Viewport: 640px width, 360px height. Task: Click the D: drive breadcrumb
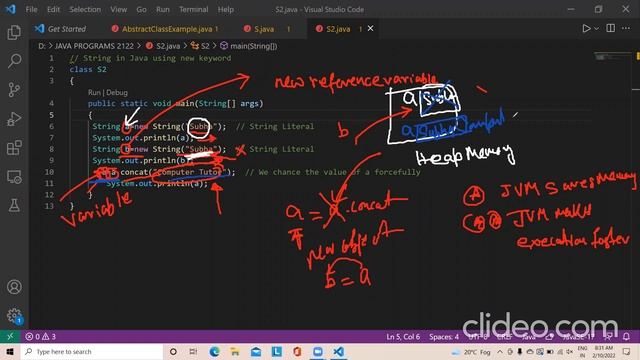coord(42,46)
